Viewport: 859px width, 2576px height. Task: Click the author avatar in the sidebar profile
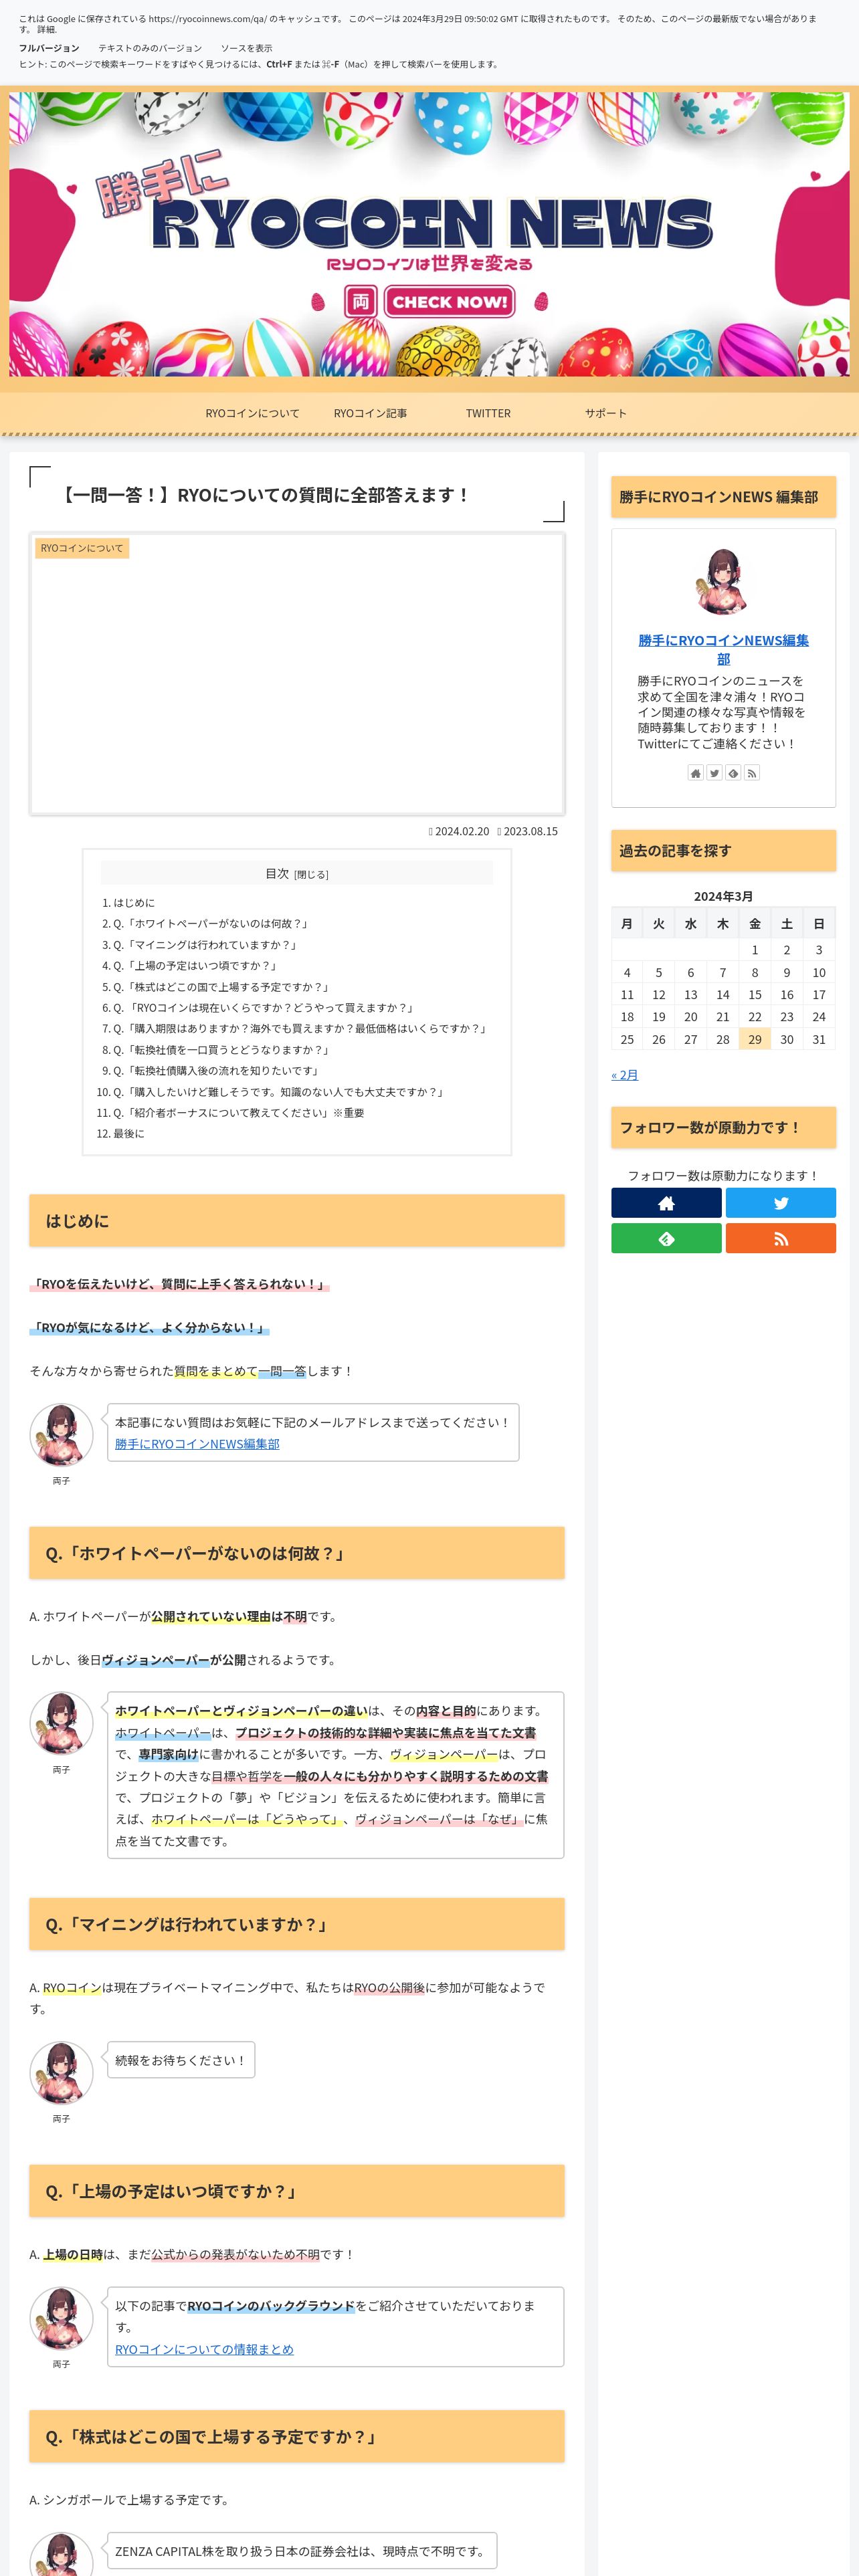click(724, 581)
